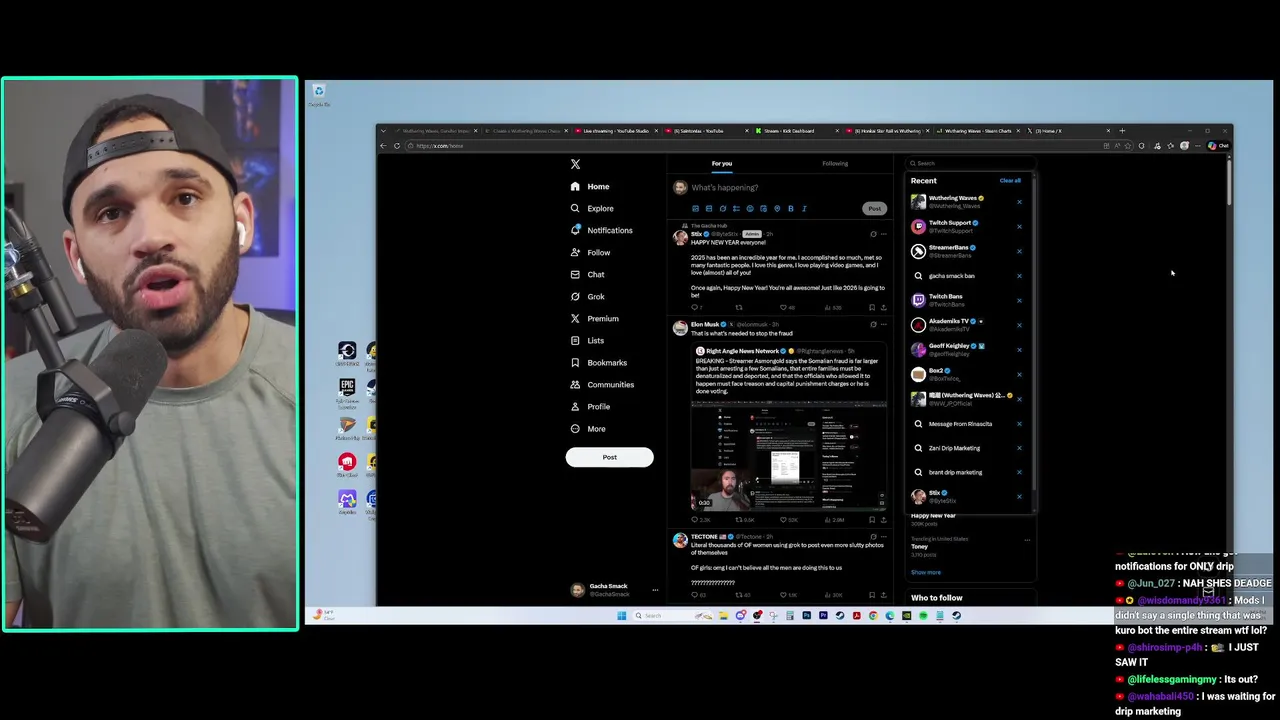Screen dimensions: 1280x720
Task: Click the media image icon in composer
Action: pyautogui.click(x=695, y=209)
